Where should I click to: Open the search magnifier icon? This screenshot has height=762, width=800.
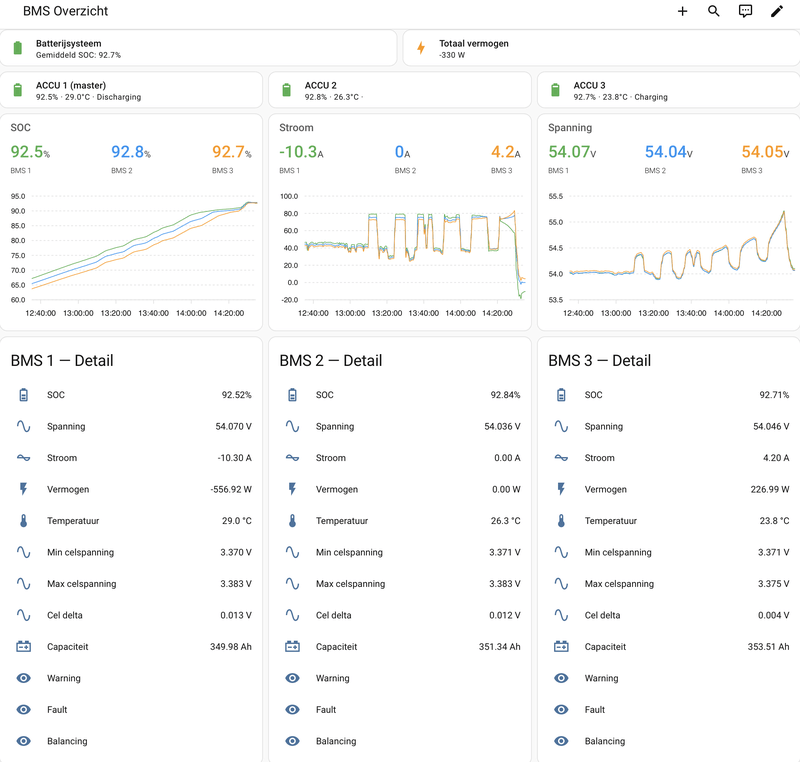[x=714, y=11]
